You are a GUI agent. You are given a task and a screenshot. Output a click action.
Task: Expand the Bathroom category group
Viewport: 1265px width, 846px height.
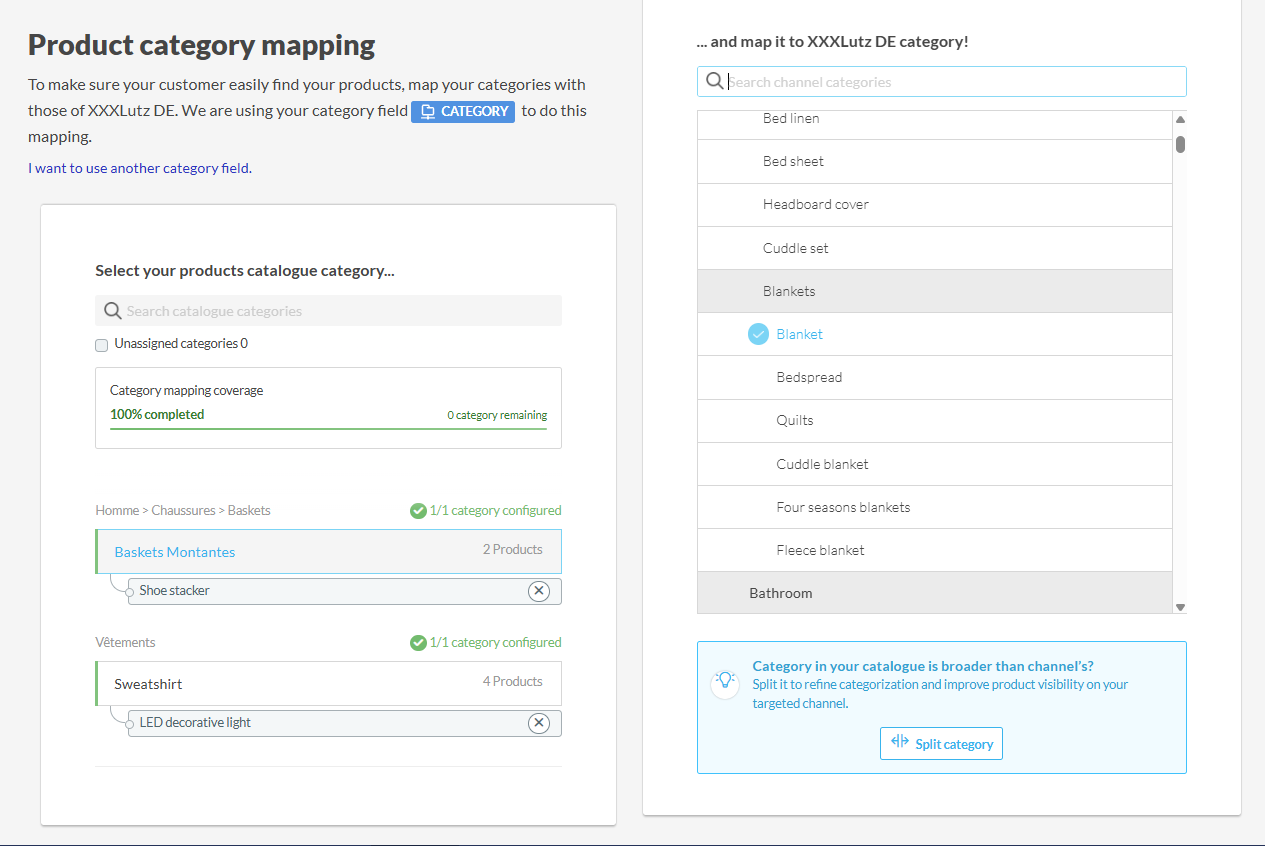(x=780, y=593)
